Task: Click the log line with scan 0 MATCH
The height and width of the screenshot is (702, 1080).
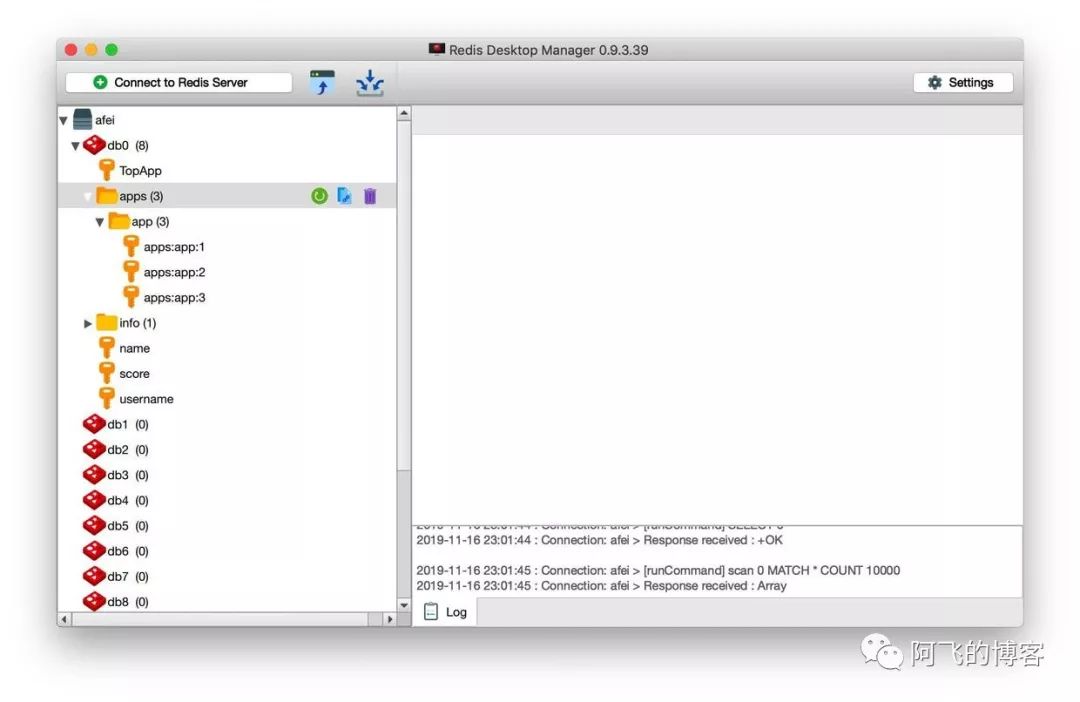Action: coord(658,570)
